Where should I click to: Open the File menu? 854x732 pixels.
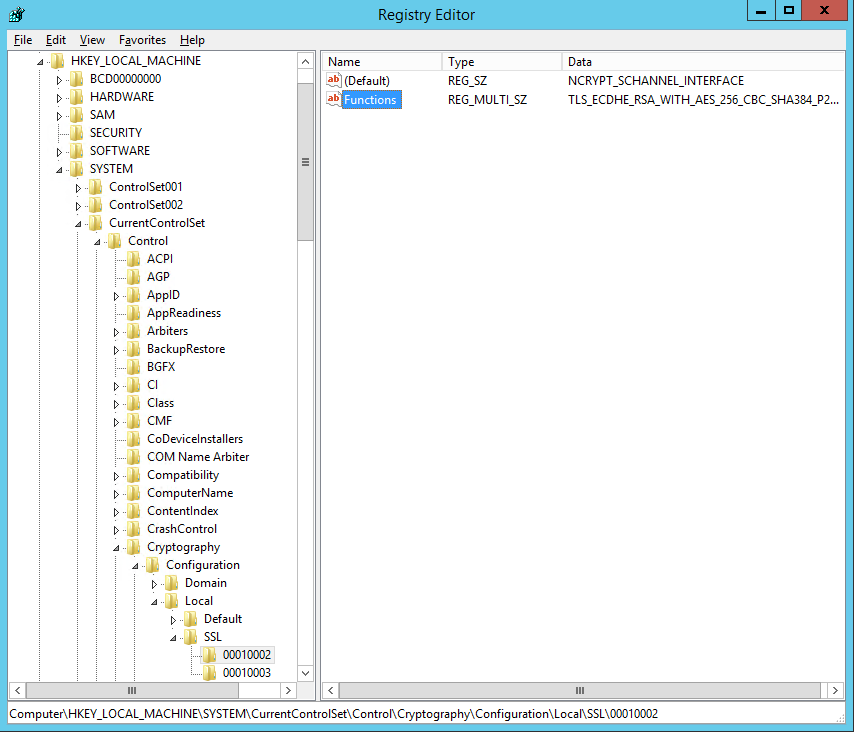coord(23,40)
